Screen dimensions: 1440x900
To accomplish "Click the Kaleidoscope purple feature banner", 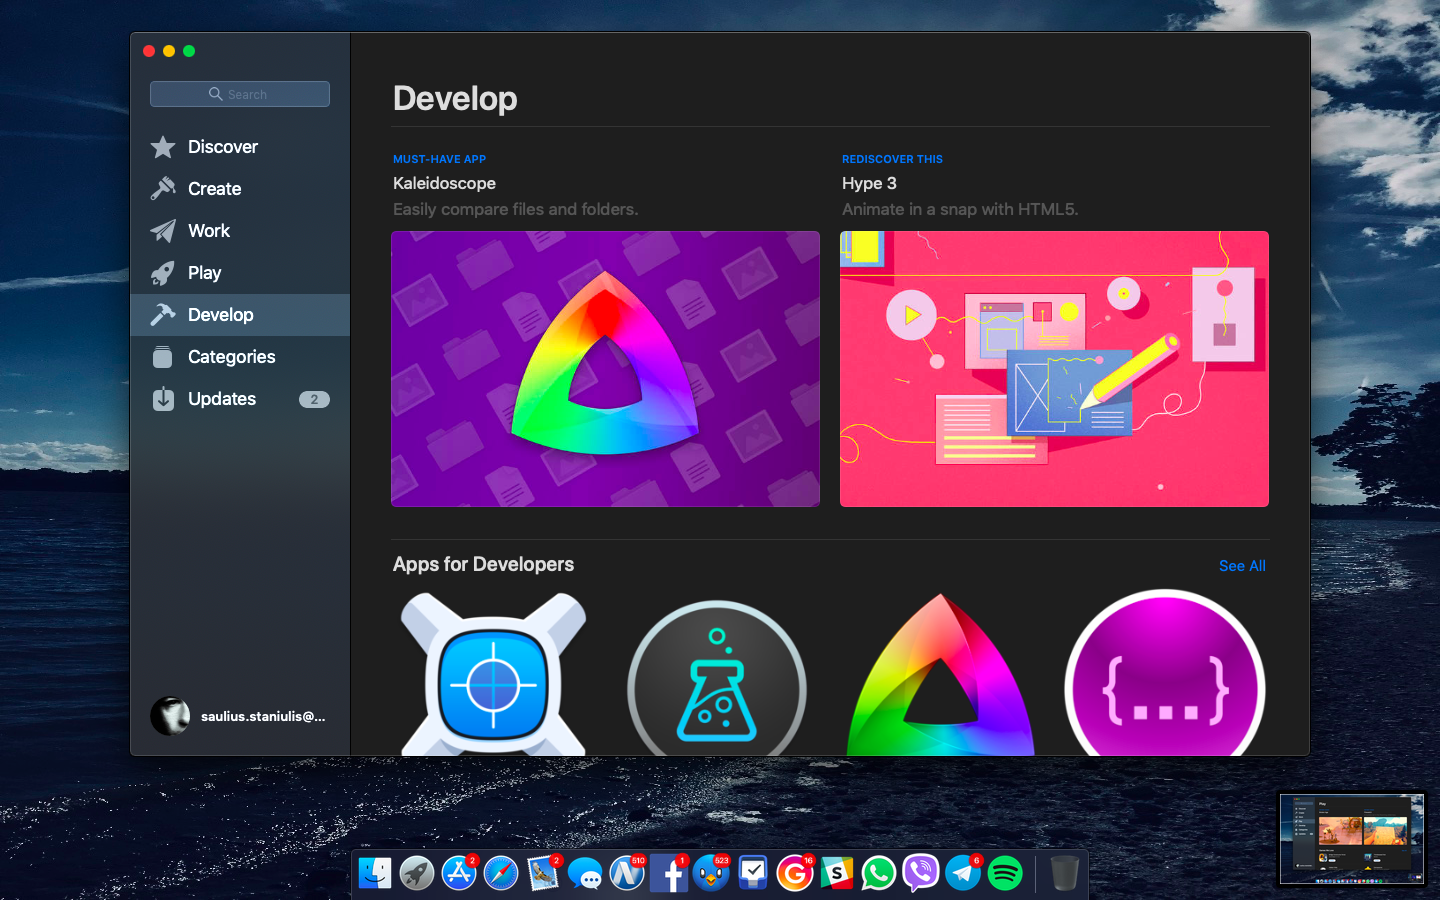I will (605, 369).
